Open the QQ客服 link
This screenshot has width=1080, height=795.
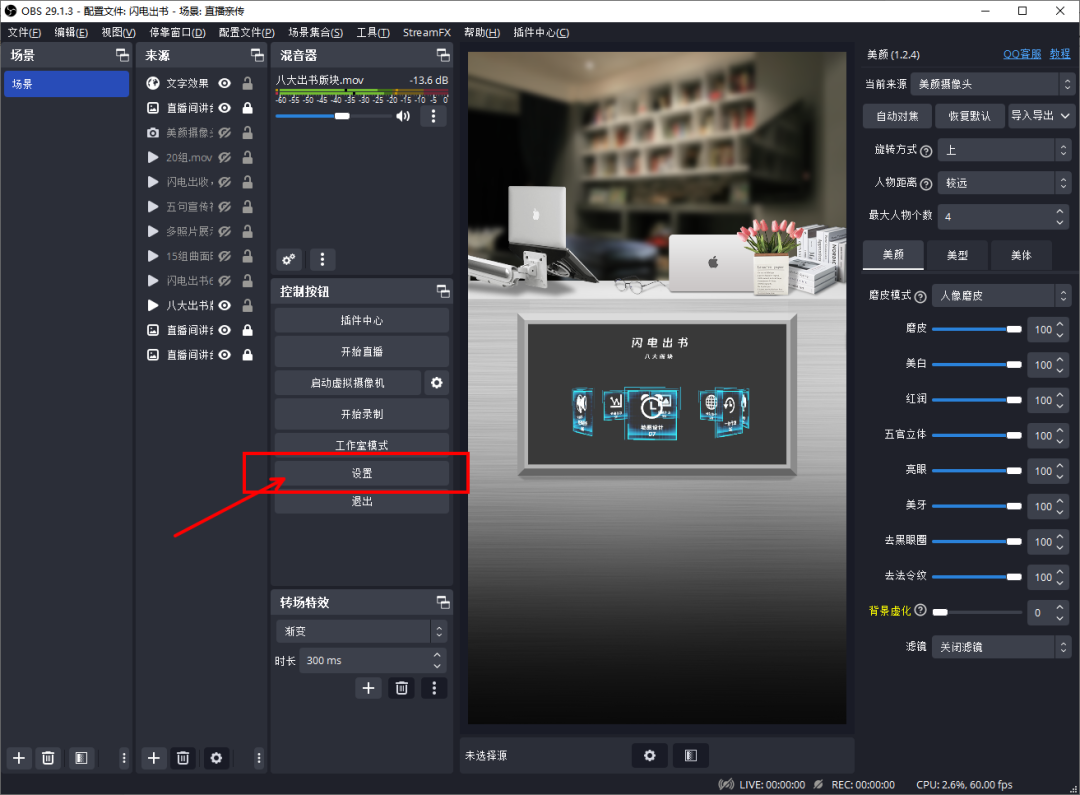[x=1022, y=54]
